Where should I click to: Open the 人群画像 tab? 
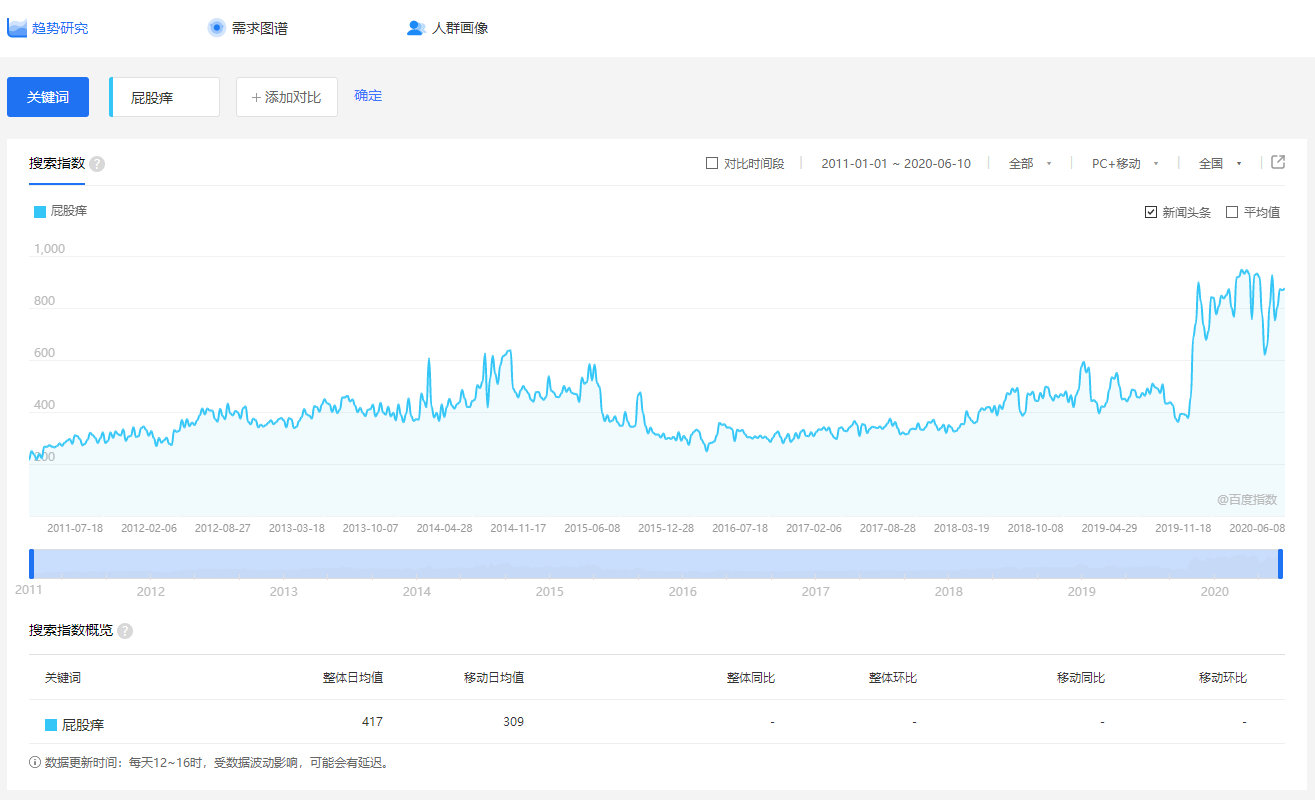click(x=460, y=28)
